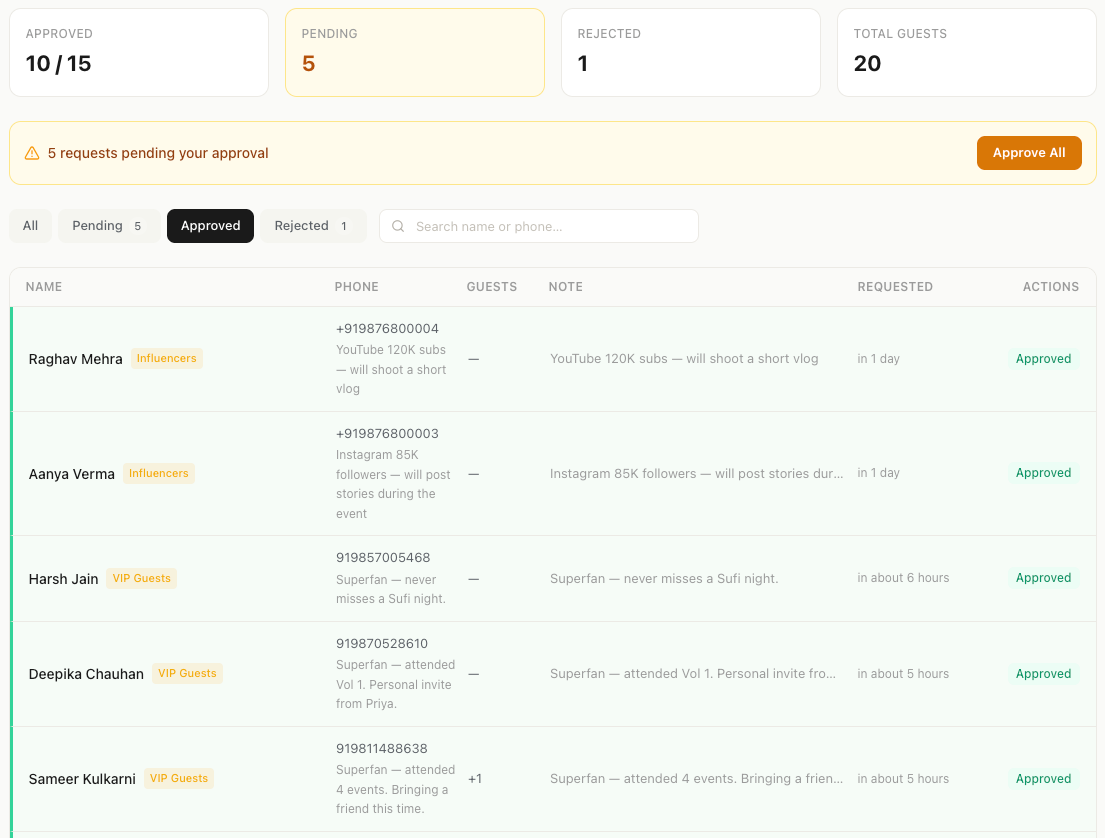This screenshot has width=1105, height=838.
Task: Click the Total Guests summary card
Action: pyautogui.click(x=966, y=53)
